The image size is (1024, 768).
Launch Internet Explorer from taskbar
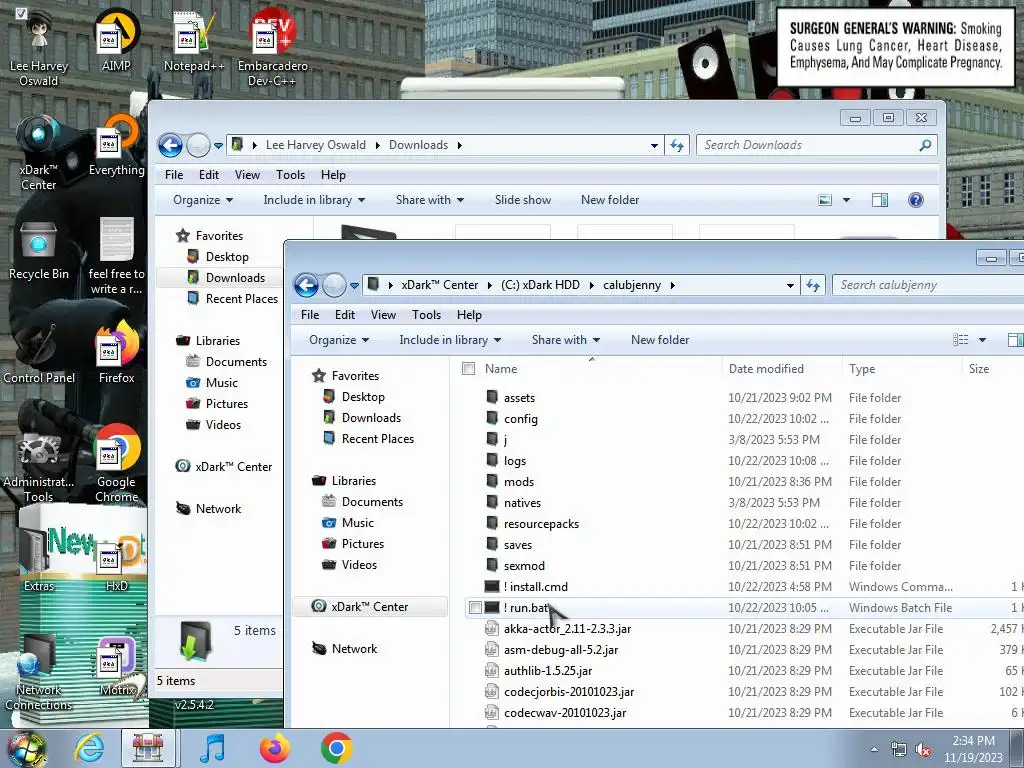[x=89, y=748]
